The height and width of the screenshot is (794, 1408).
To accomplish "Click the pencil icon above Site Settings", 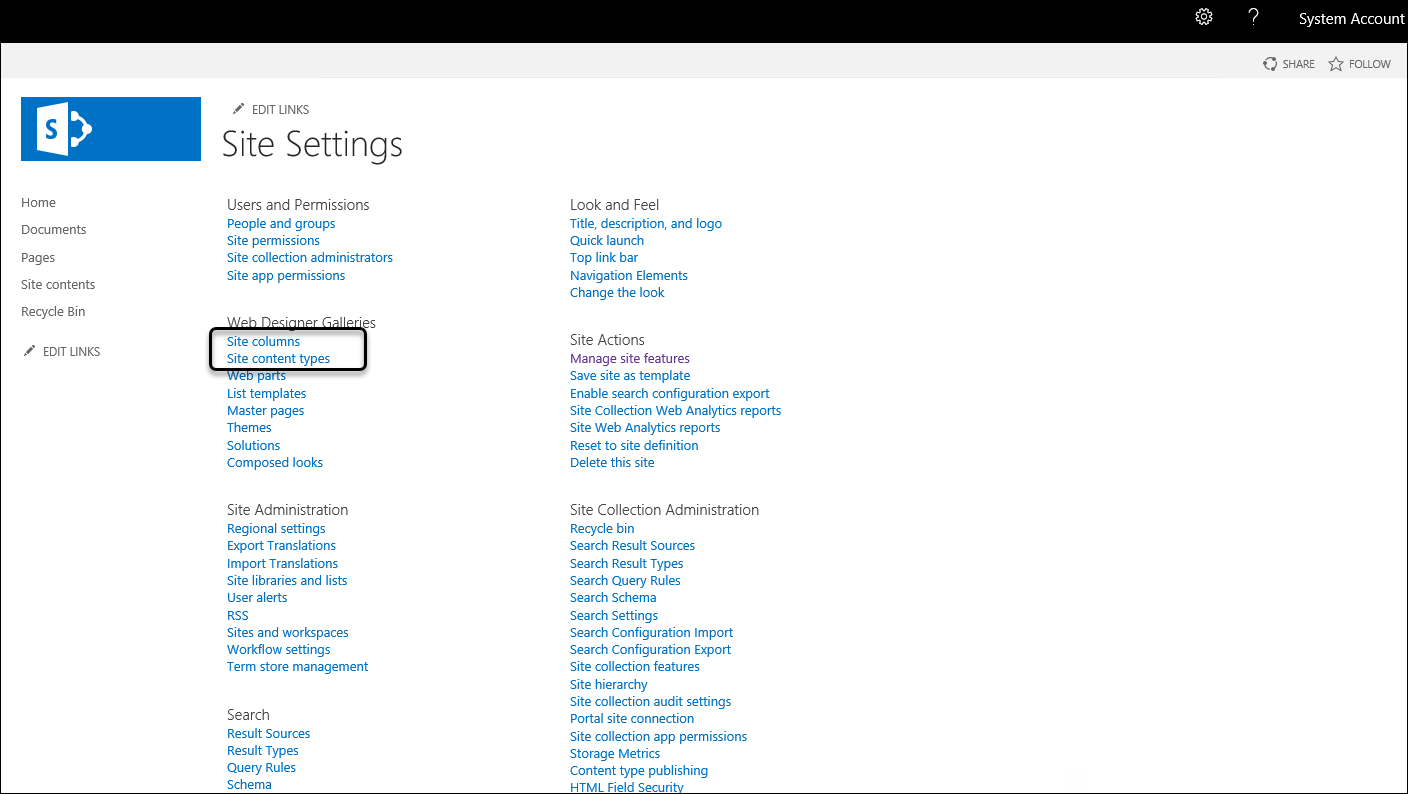I will pos(238,109).
